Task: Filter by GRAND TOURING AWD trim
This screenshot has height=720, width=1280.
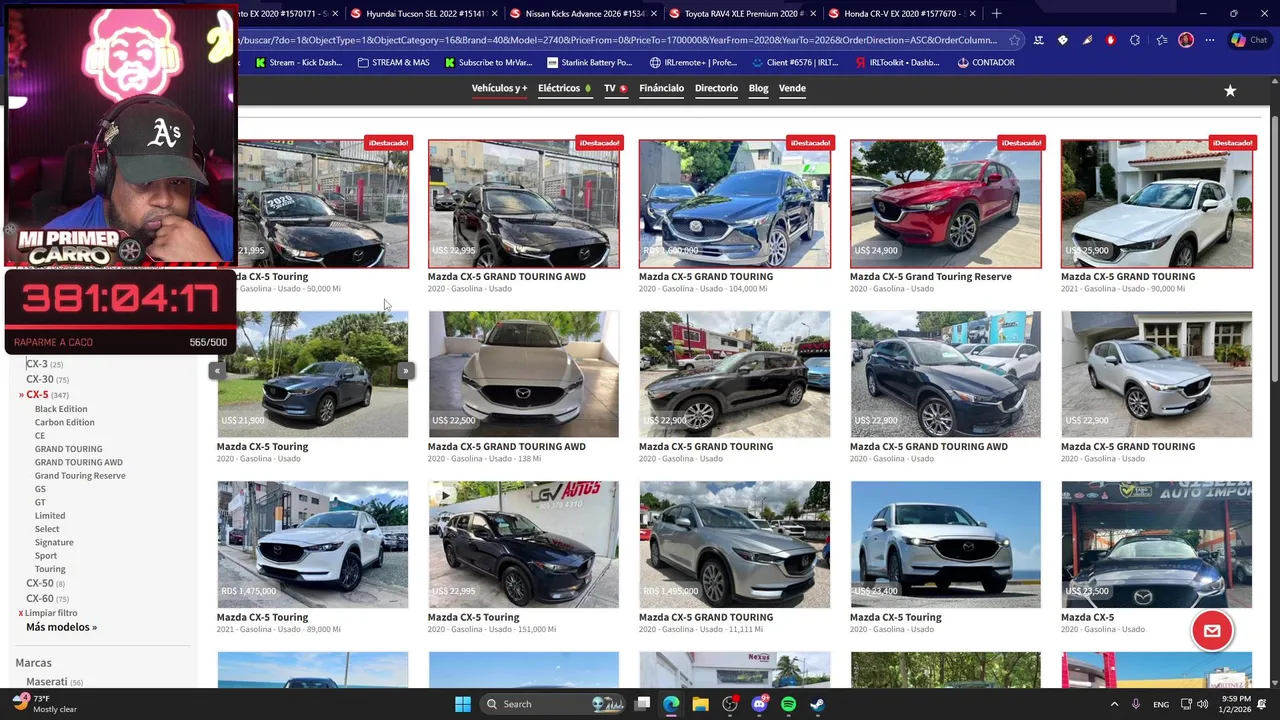Action: pyautogui.click(x=78, y=462)
